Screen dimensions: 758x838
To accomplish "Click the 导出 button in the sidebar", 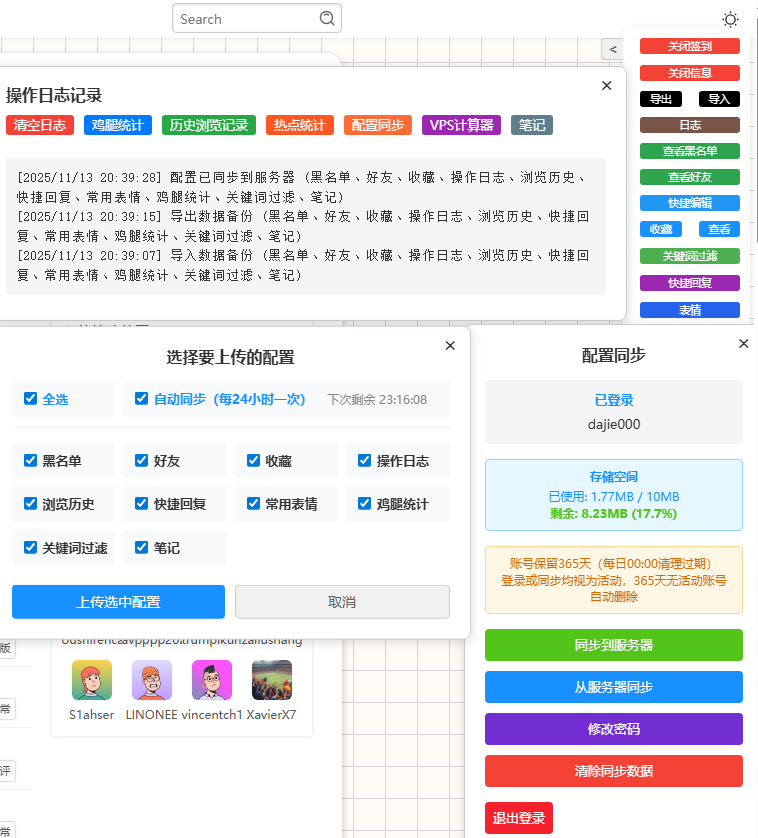I will pyautogui.click(x=661, y=99).
